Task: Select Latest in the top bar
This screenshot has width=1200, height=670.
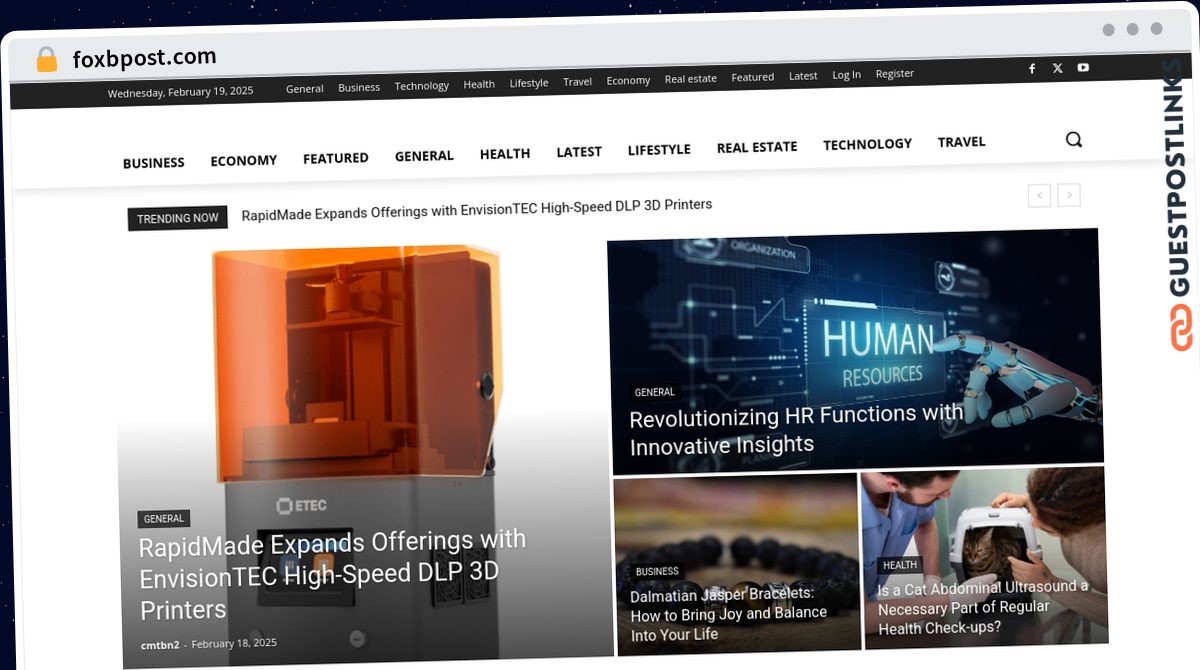Action: [803, 75]
